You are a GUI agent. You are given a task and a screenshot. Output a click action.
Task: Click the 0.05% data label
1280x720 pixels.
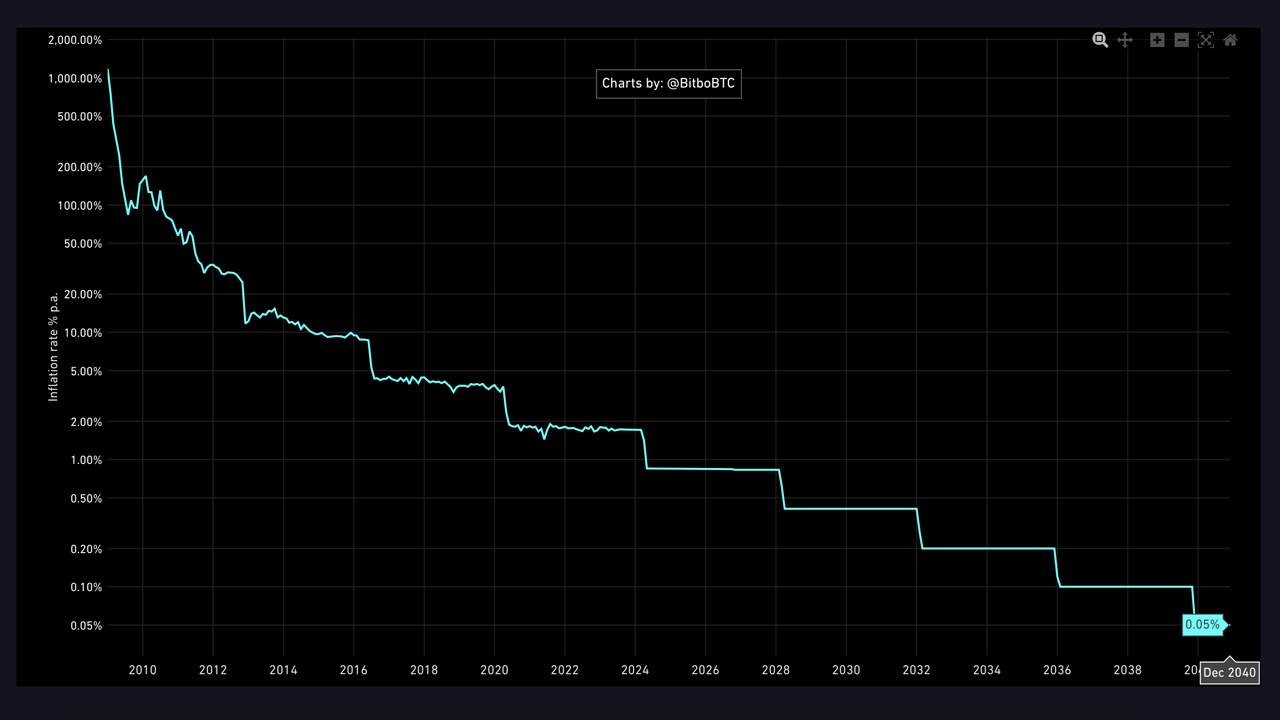click(1202, 624)
